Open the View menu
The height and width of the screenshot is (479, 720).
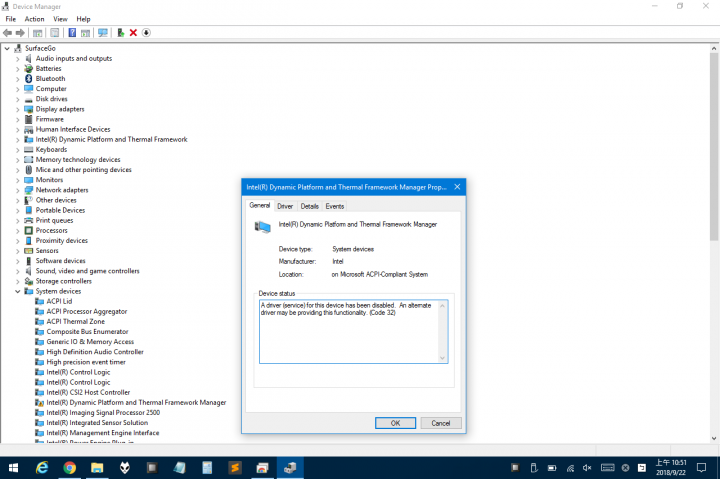60,19
